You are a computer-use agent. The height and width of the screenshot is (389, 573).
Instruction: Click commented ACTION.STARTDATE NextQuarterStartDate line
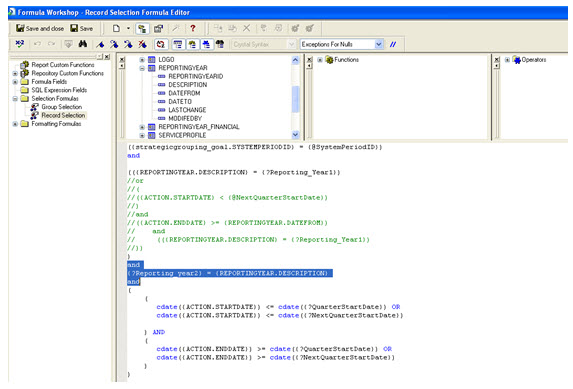(227, 197)
